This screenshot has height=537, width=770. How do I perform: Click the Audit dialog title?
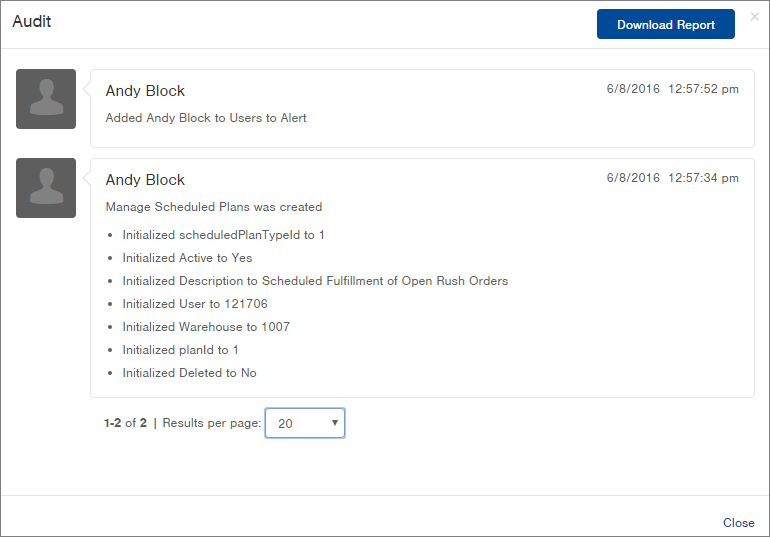(x=32, y=21)
